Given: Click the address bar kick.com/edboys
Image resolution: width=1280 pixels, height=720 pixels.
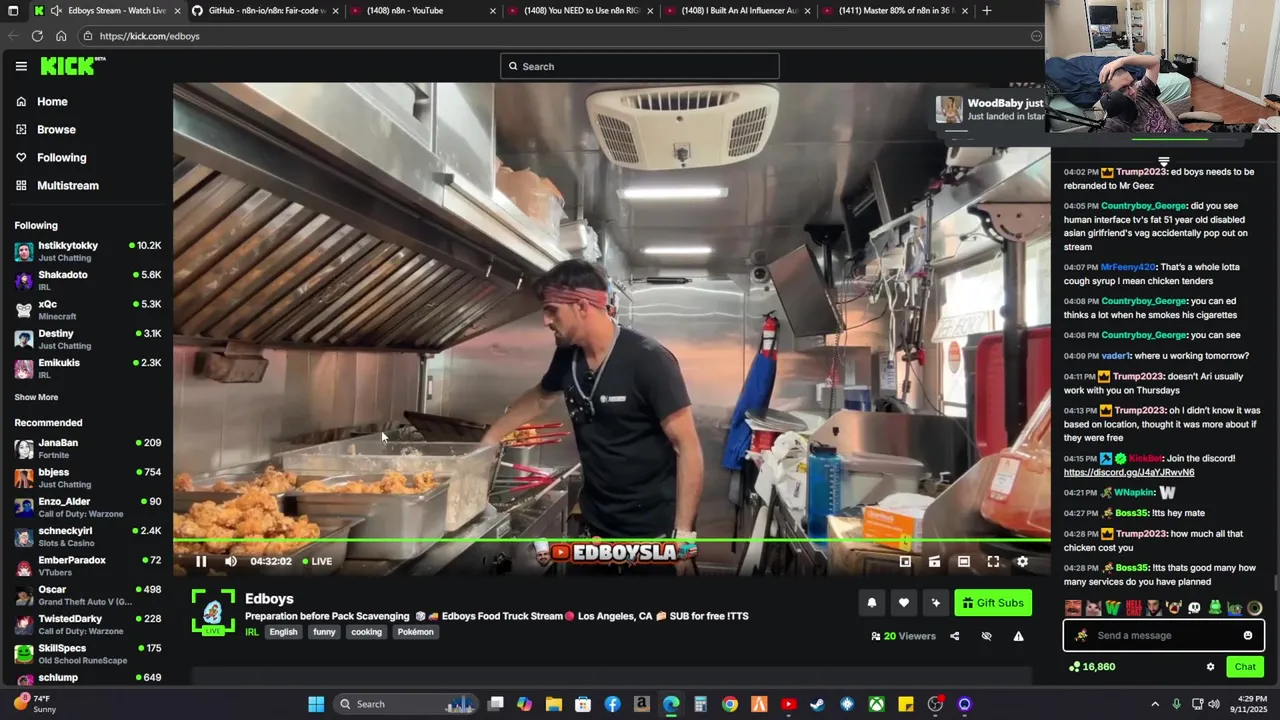Looking at the screenshot, I should 560,36.
